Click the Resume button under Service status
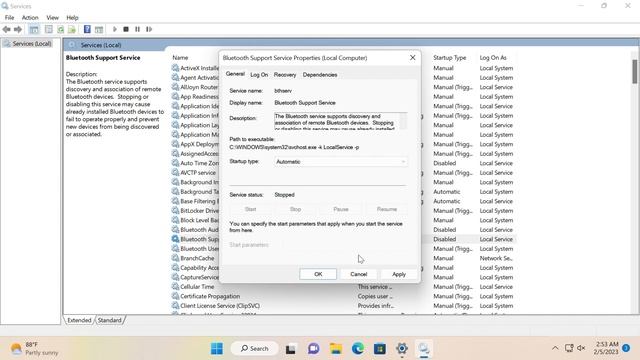Image resolution: width=640 pixels, height=360 pixels. click(387, 209)
